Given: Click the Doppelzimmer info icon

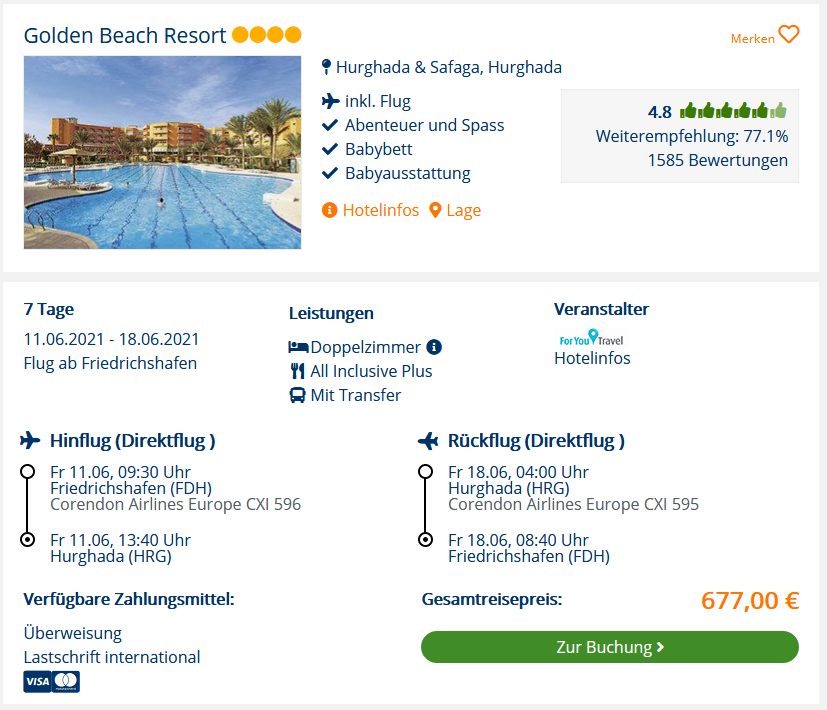Looking at the screenshot, I should coord(434,347).
